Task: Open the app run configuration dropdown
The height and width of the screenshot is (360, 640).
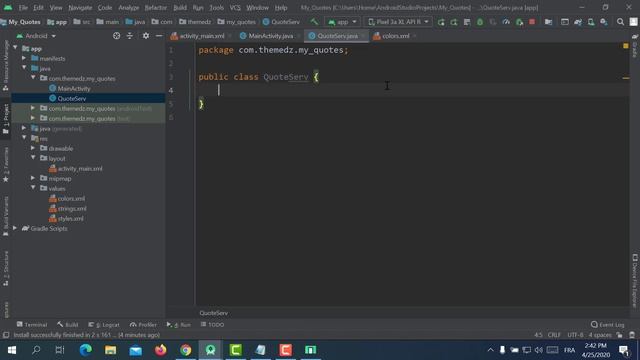Action: click(342, 22)
